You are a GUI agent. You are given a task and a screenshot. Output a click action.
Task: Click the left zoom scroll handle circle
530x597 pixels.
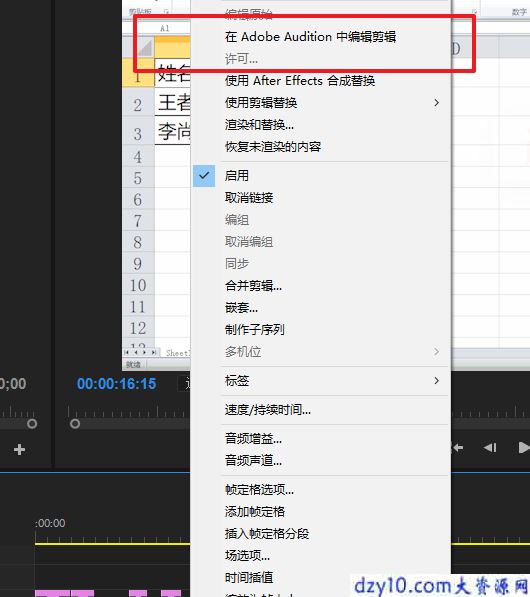[75, 423]
